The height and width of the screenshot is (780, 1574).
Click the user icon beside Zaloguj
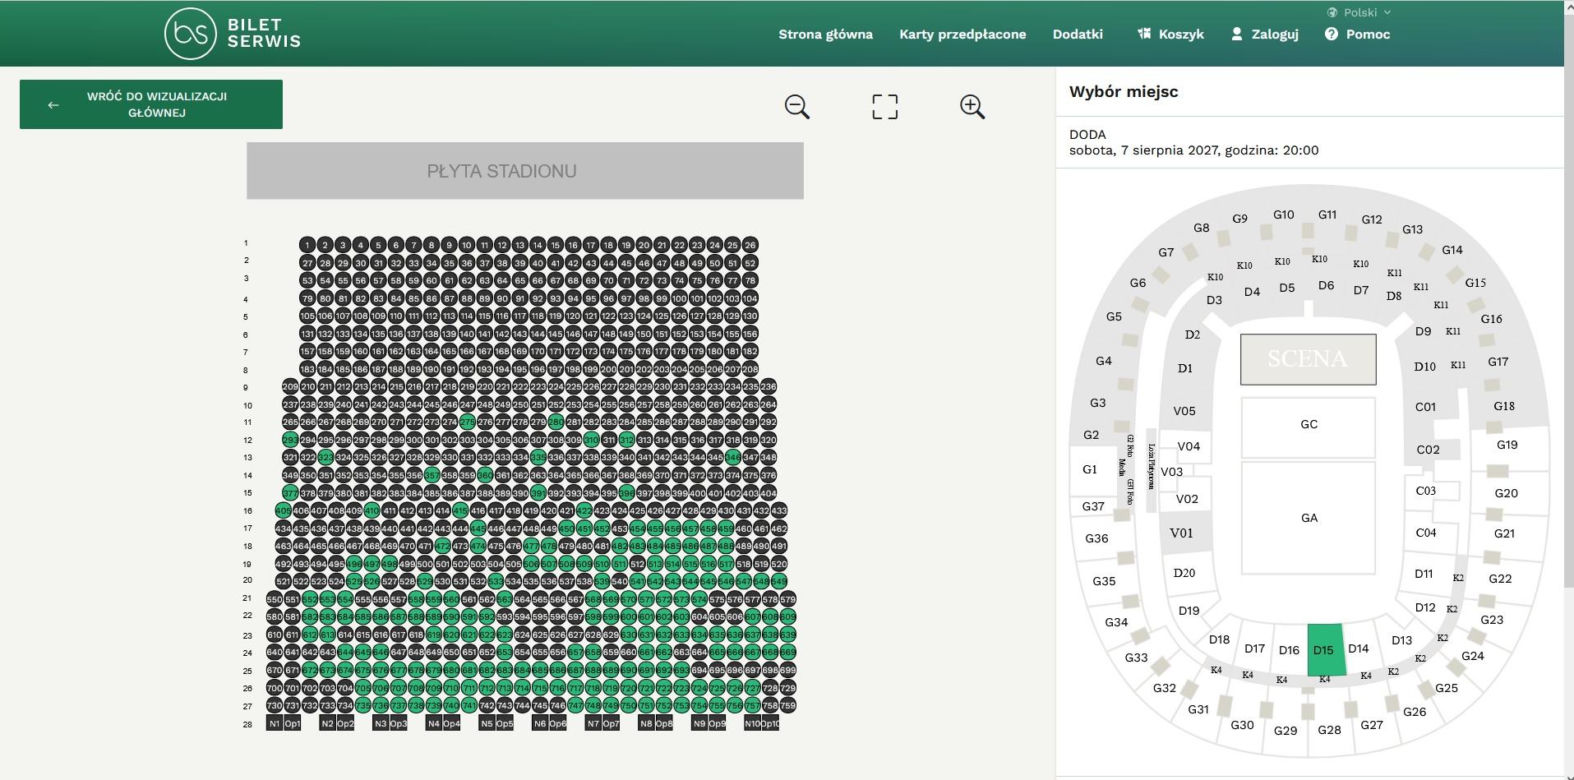pos(1237,34)
